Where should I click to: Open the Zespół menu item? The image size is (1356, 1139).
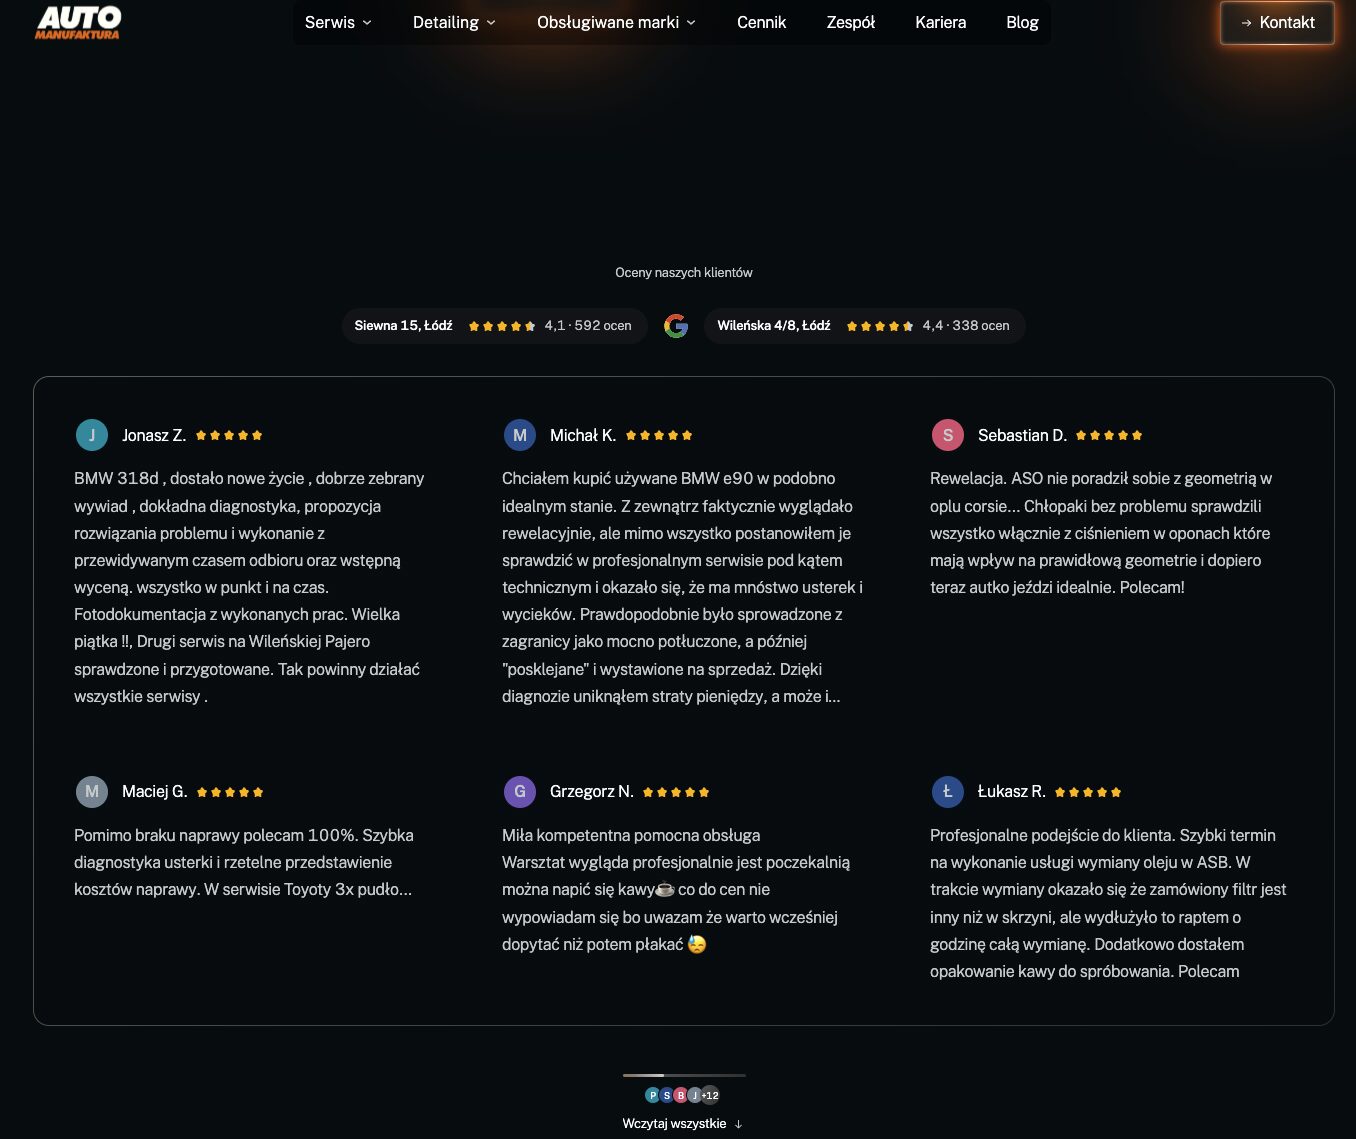tap(850, 22)
